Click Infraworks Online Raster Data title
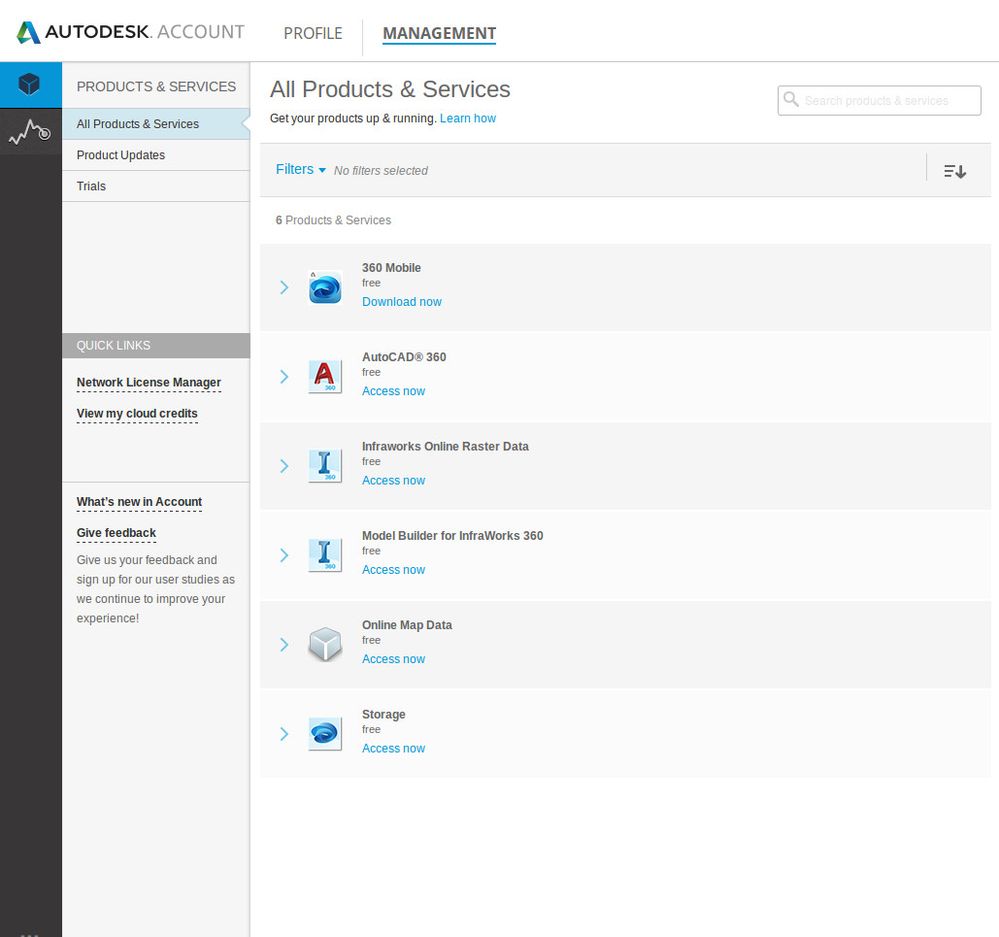999x937 pixels. click(445, 447)
